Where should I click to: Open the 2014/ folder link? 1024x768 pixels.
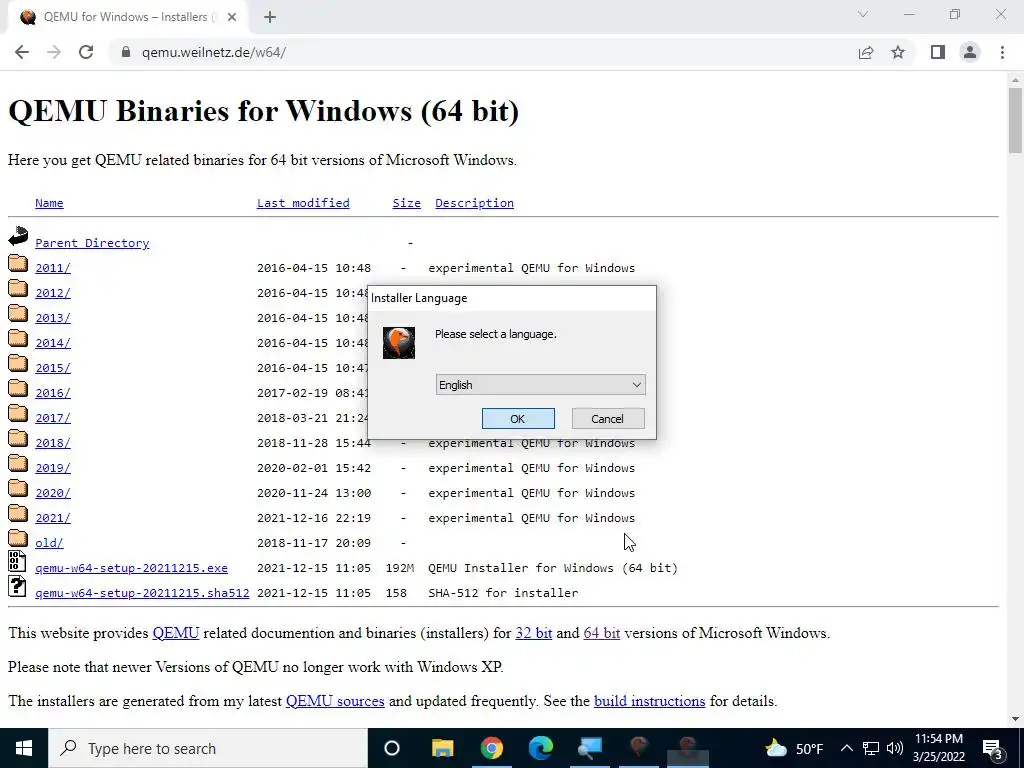click(53, 343)
